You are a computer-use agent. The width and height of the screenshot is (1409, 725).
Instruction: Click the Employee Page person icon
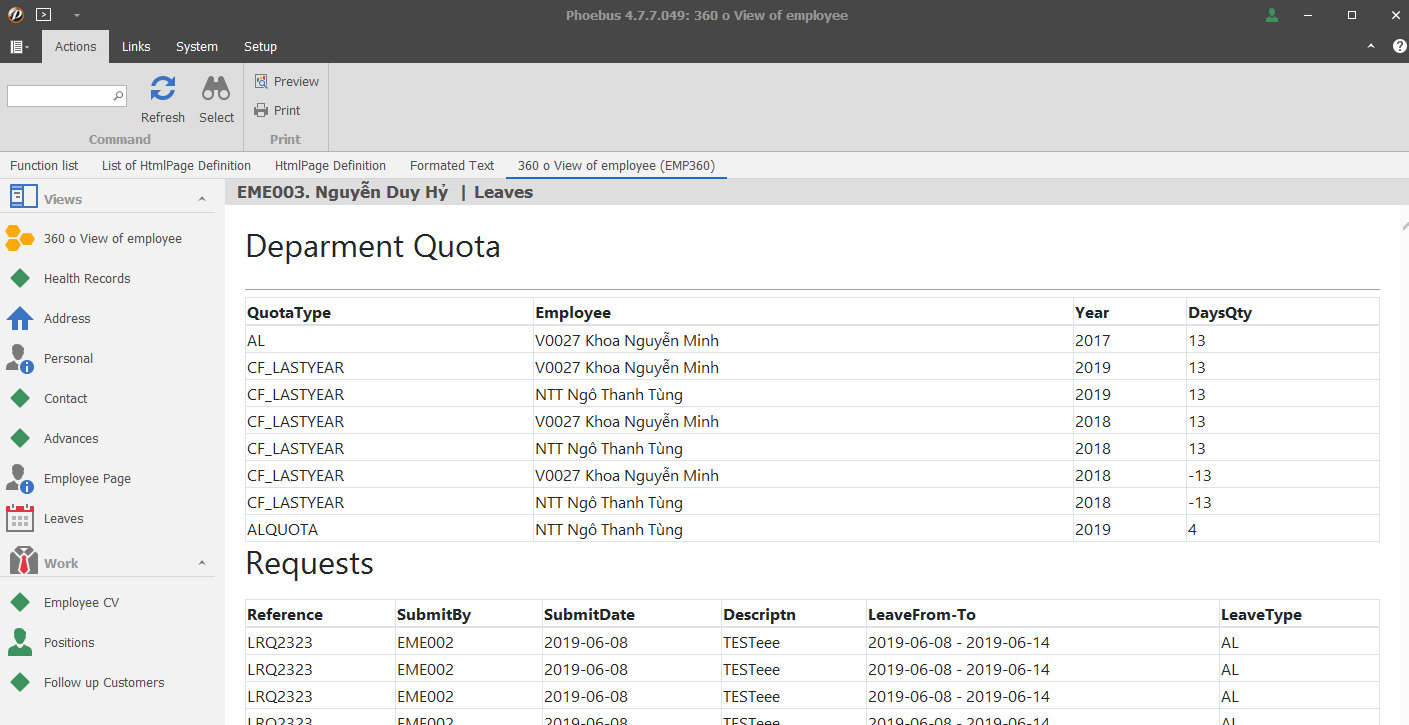tap(20, 479)
